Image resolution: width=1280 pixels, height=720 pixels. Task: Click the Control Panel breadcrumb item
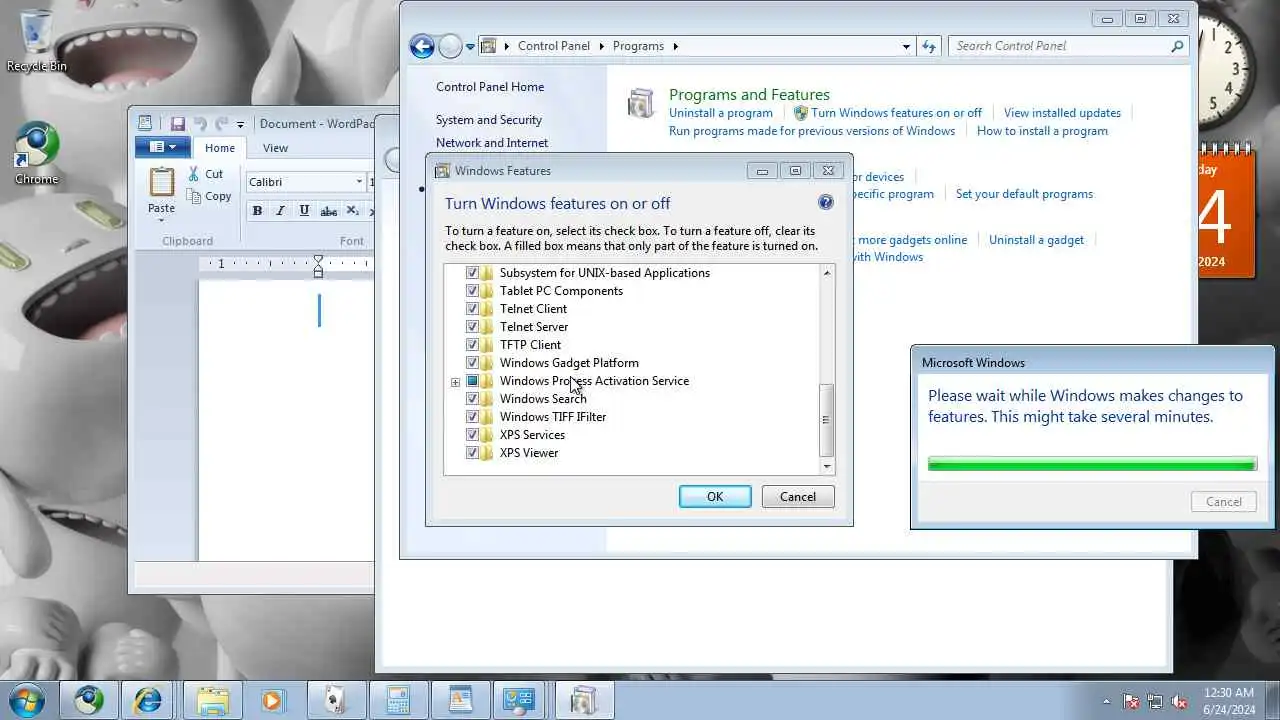coord(554,46)
